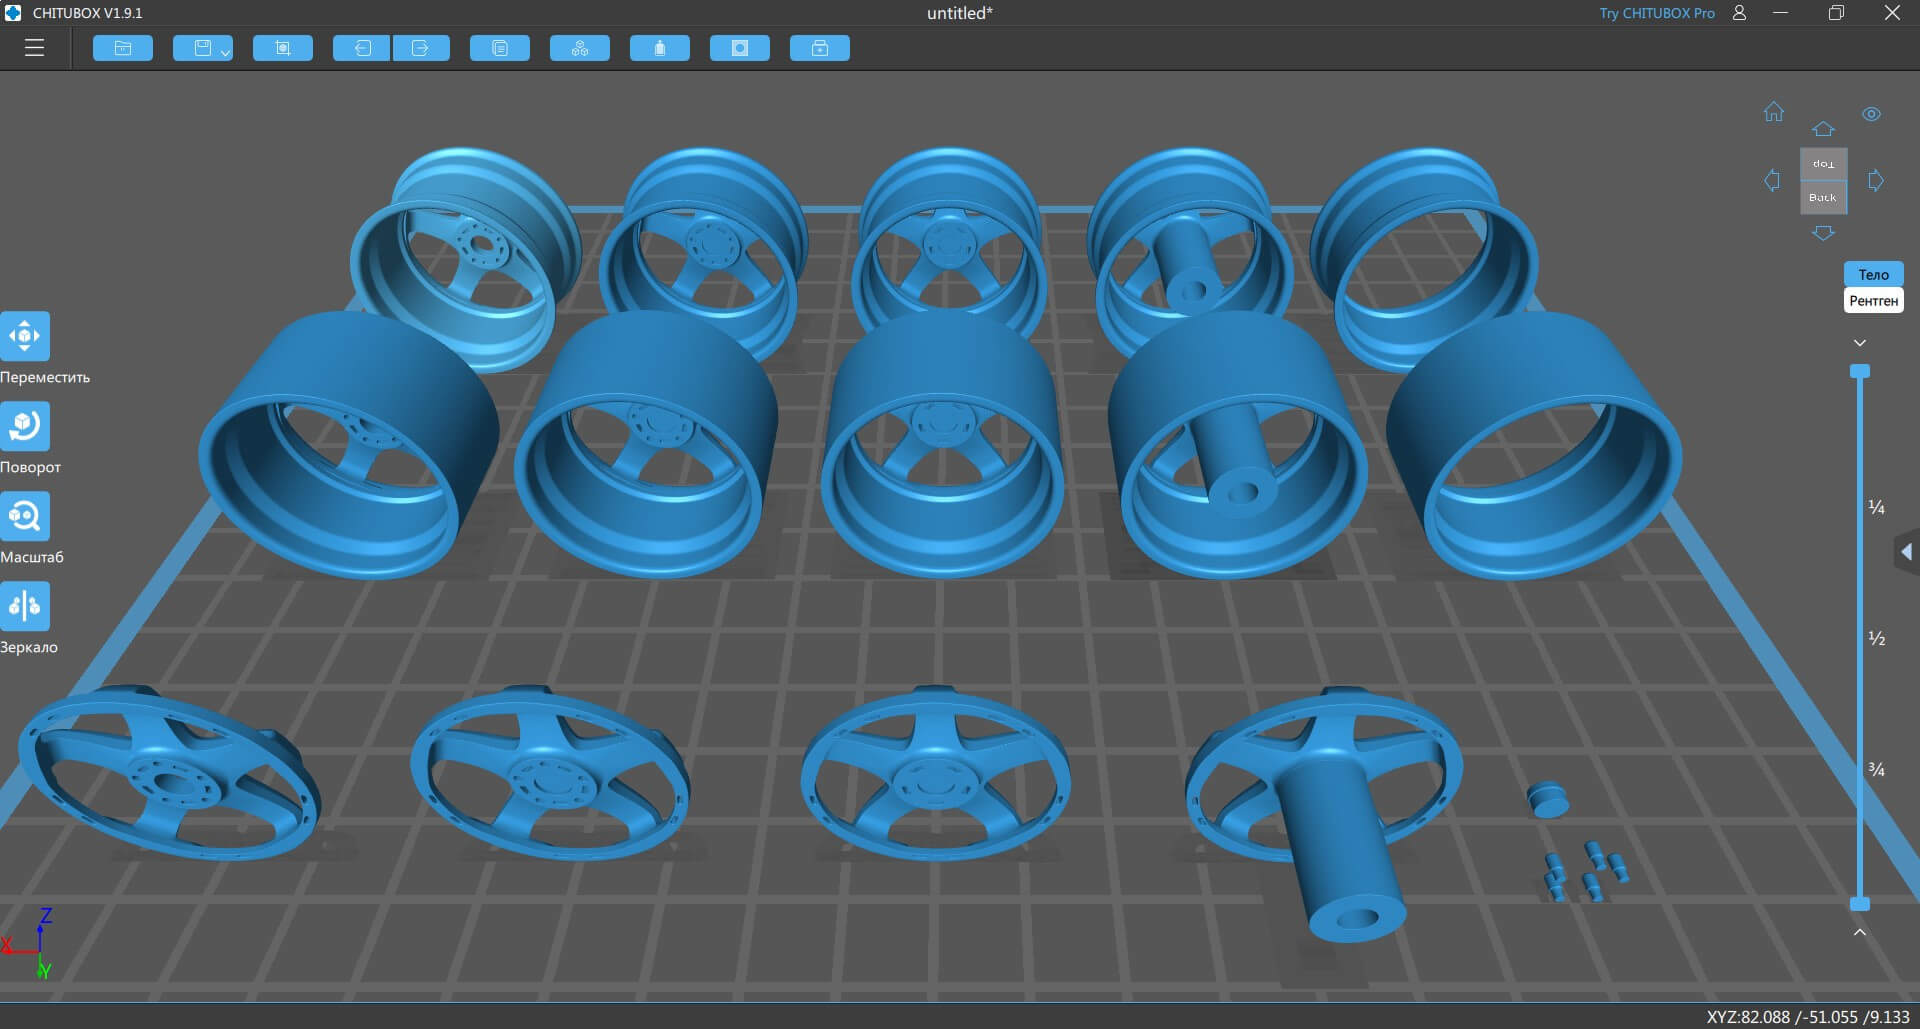
Task: Rotate view with the up arrow
Action: 1823,129
